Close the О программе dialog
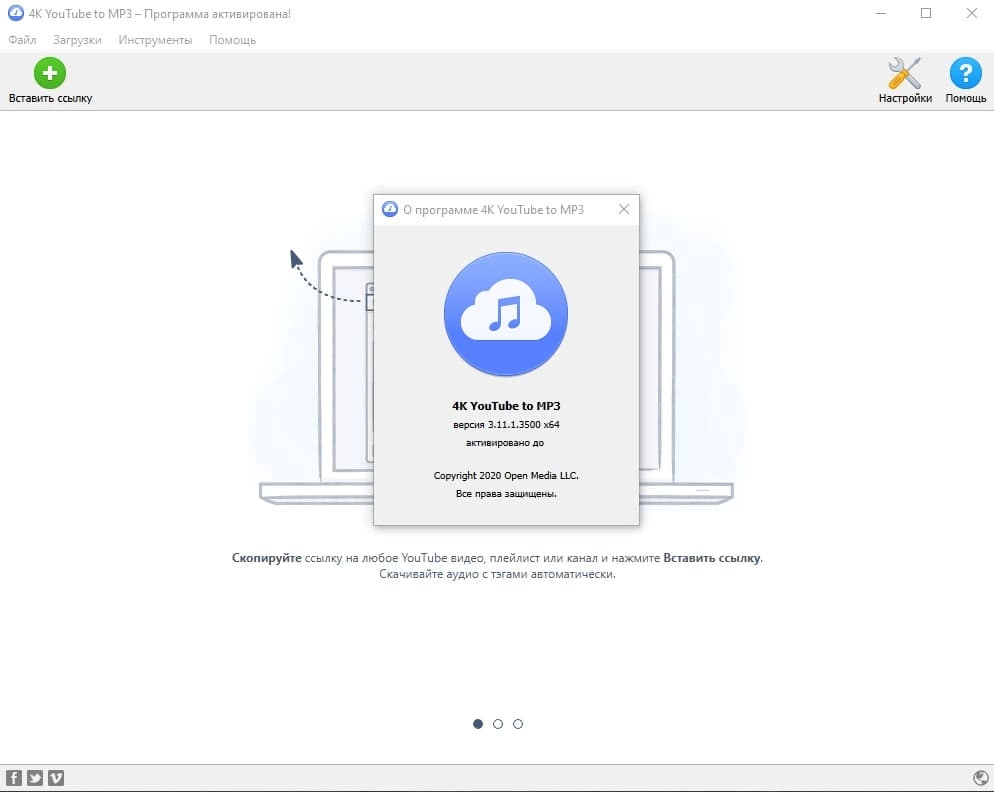This screenshot has height=792, width=994. pos(624,209)
